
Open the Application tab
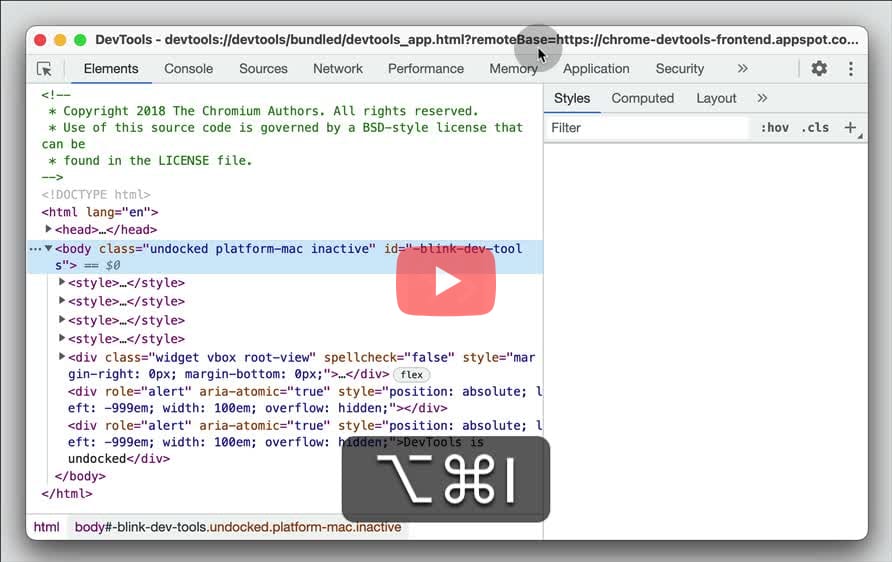596,69
